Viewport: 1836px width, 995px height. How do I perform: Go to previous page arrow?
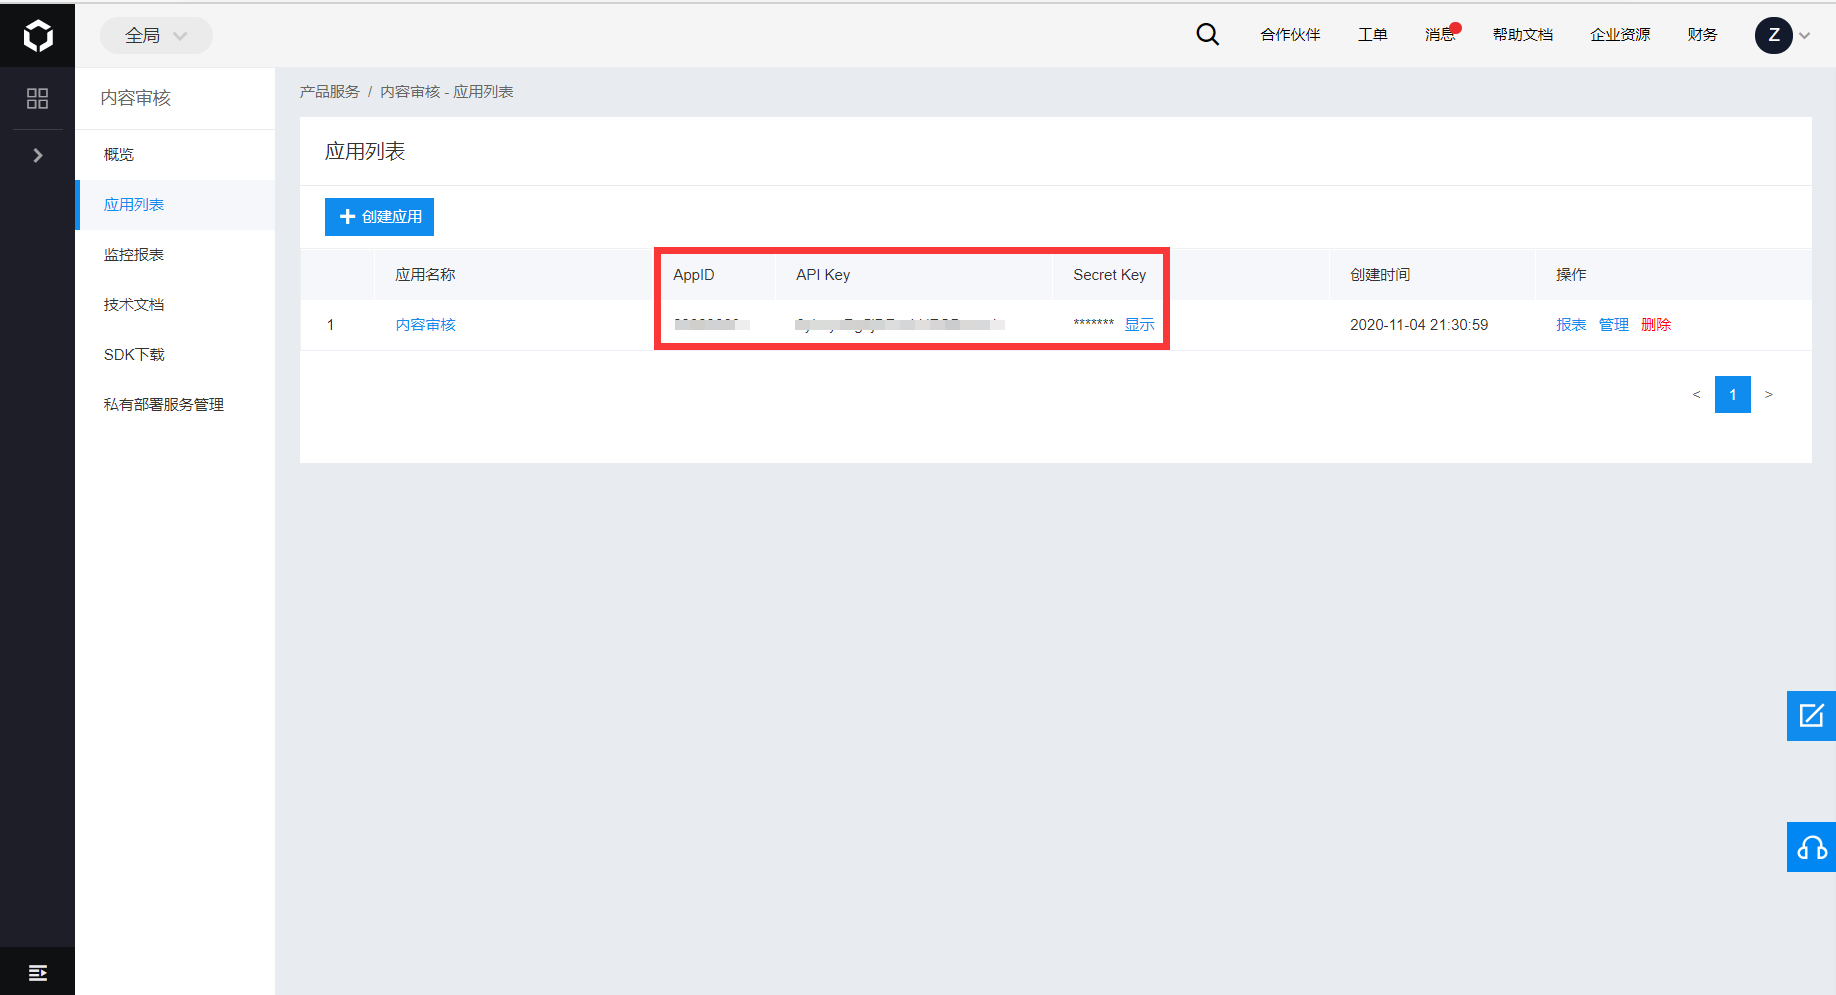pos(1696,395)
